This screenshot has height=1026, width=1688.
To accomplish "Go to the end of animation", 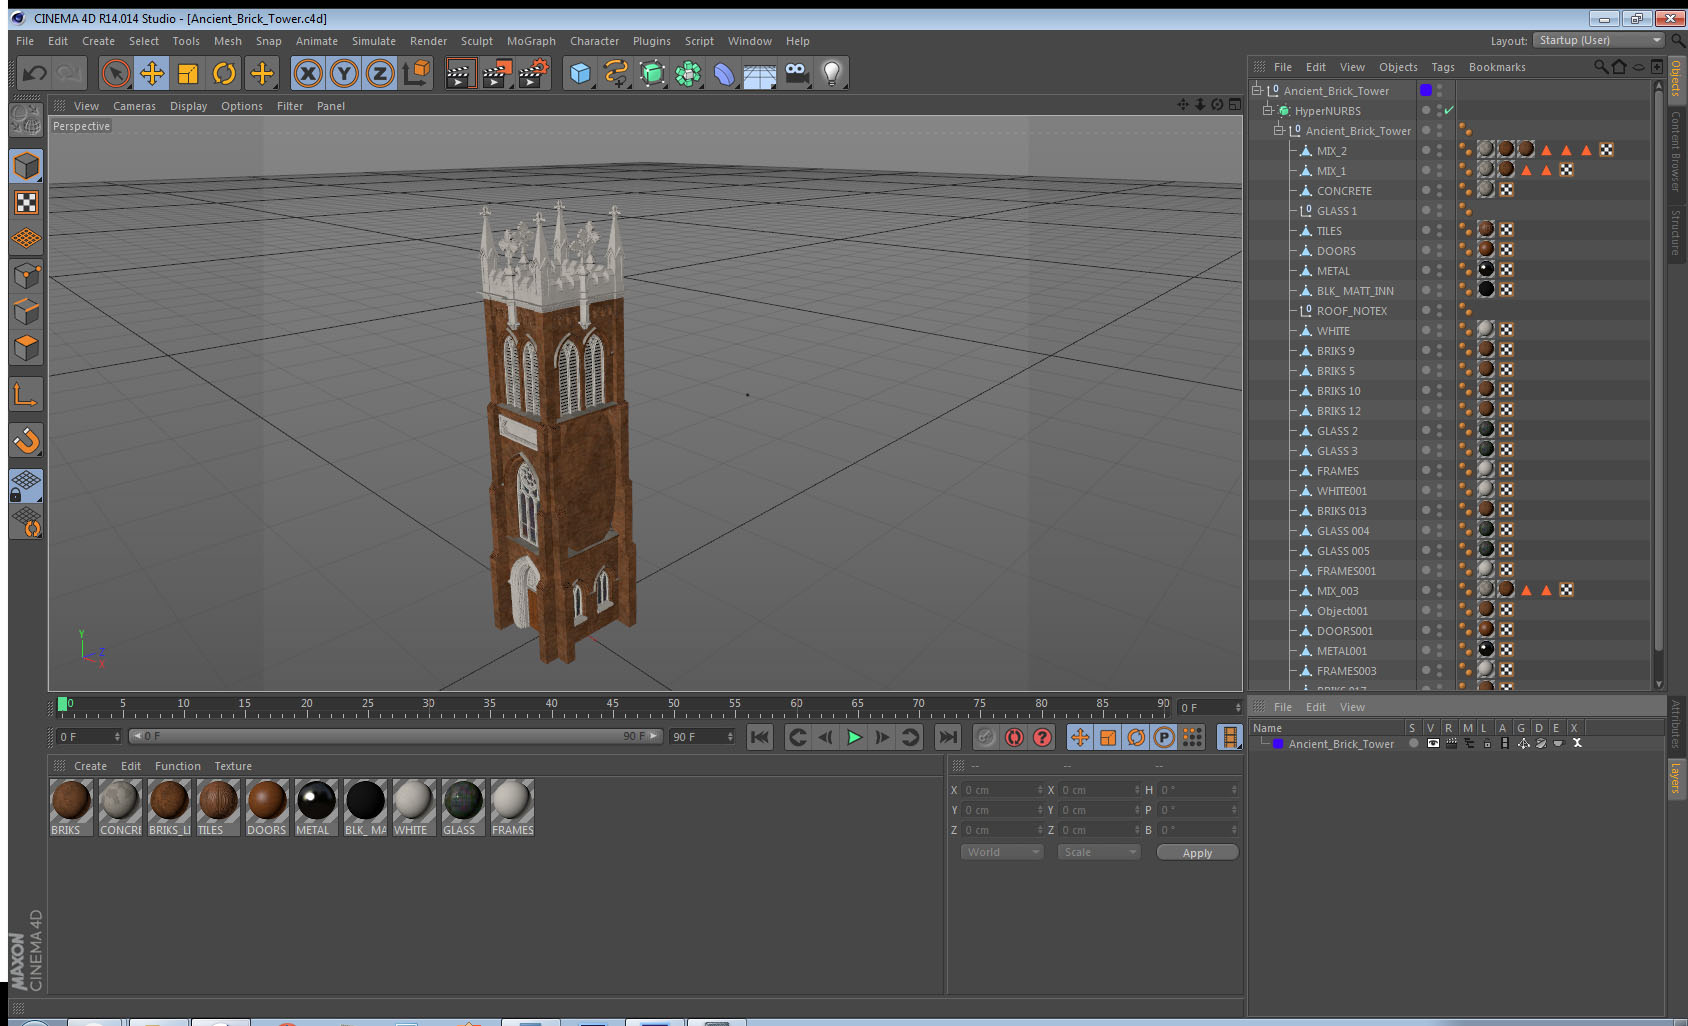I will pyautogui.click(x=947, y=737).
